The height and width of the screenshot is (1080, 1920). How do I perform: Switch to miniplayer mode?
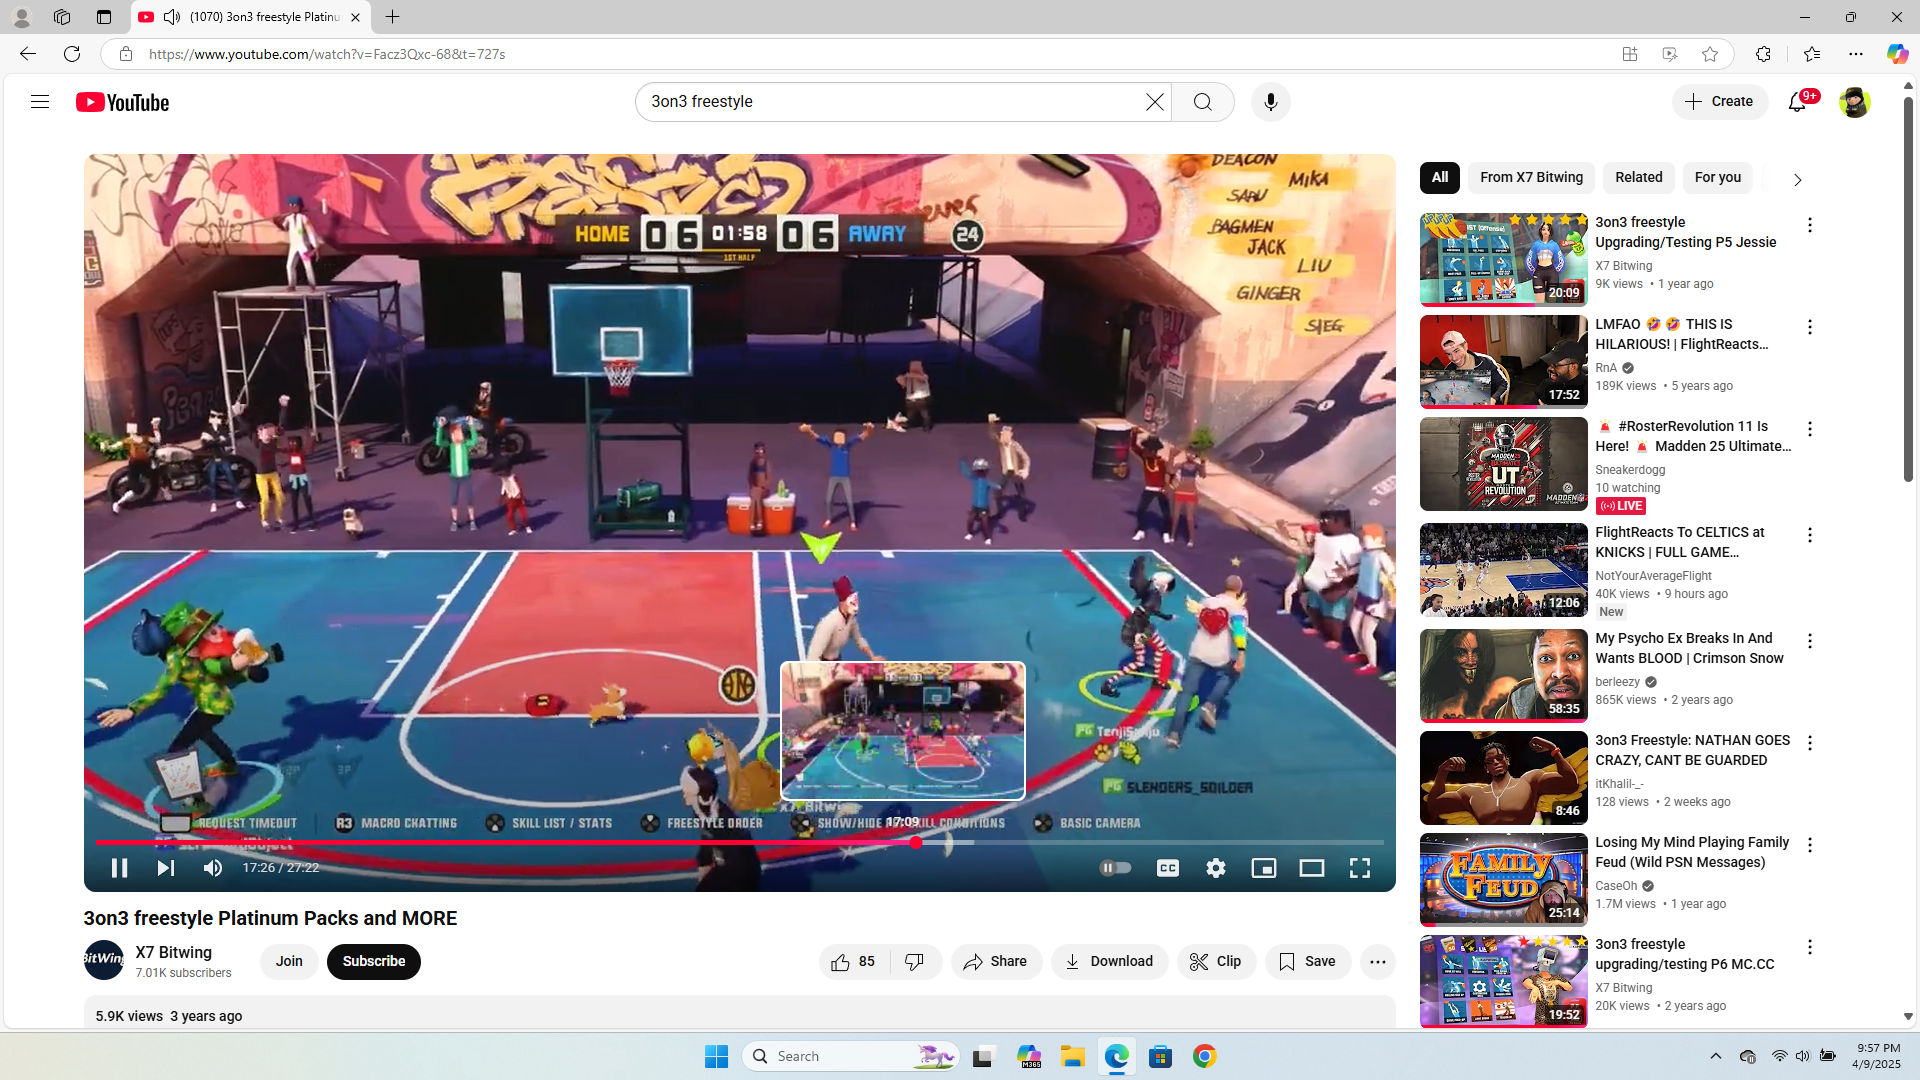click(1263, 868)
